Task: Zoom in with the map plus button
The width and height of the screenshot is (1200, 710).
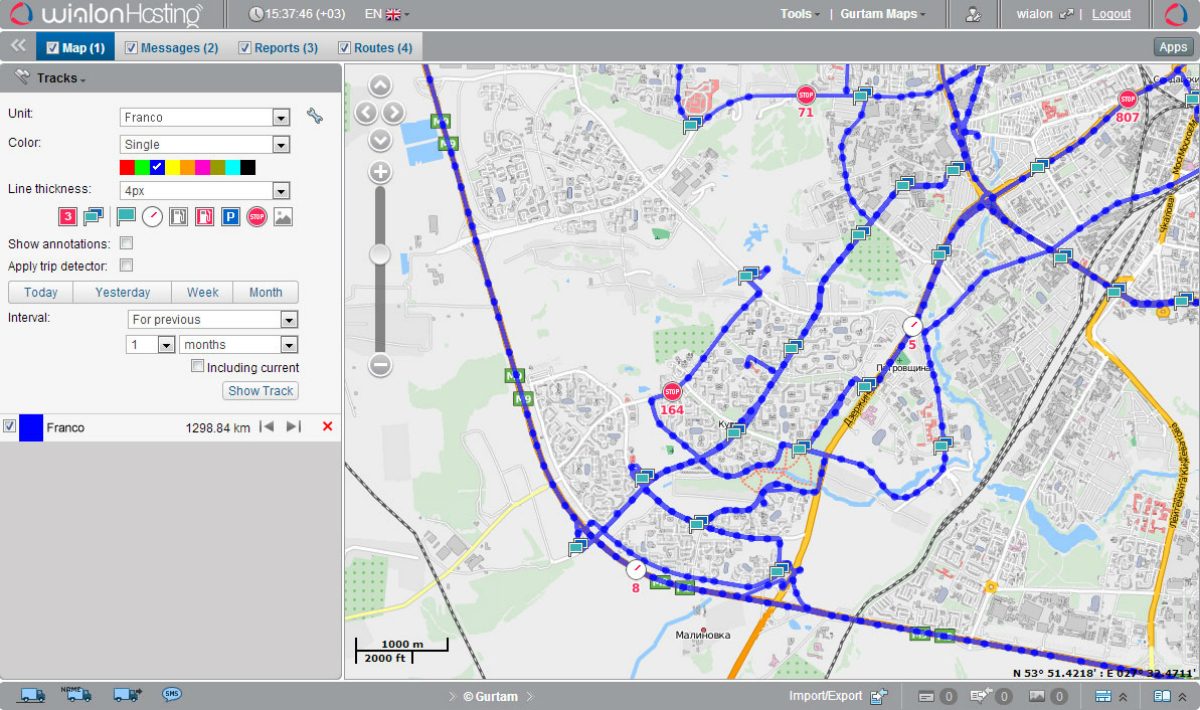Action: point(380,171)
